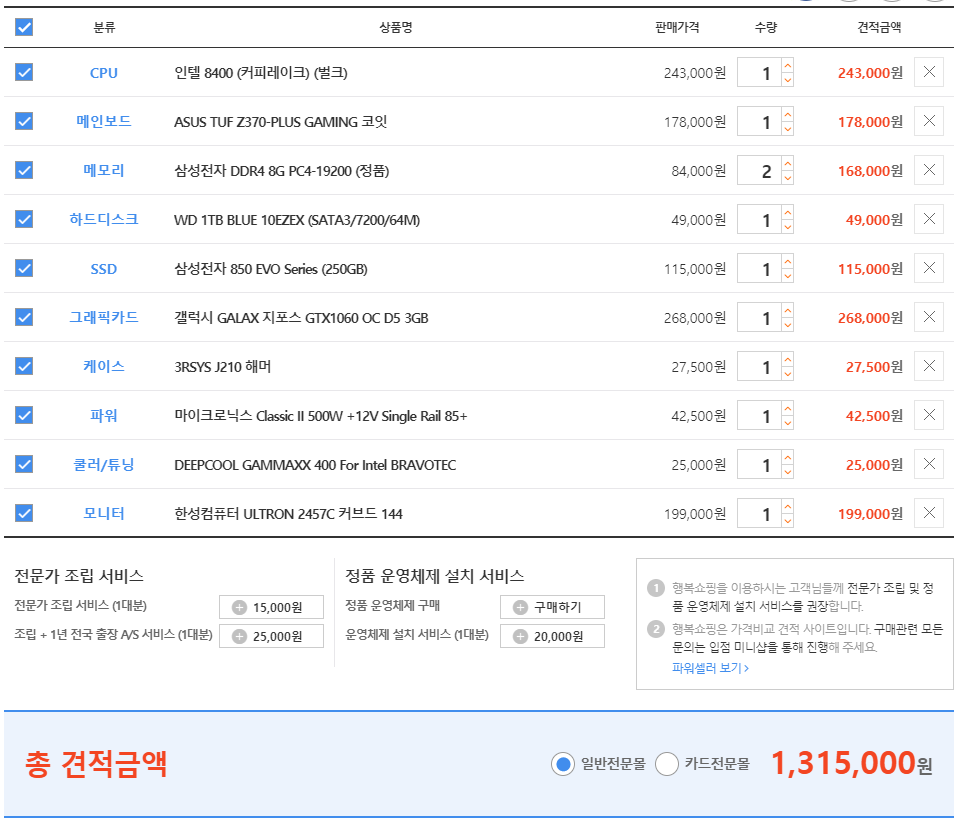Viewport: 962px width, 822px height.
Task: Uncheck the 쿨러/튜닝 row checkbox
Action: pos(24,464)
